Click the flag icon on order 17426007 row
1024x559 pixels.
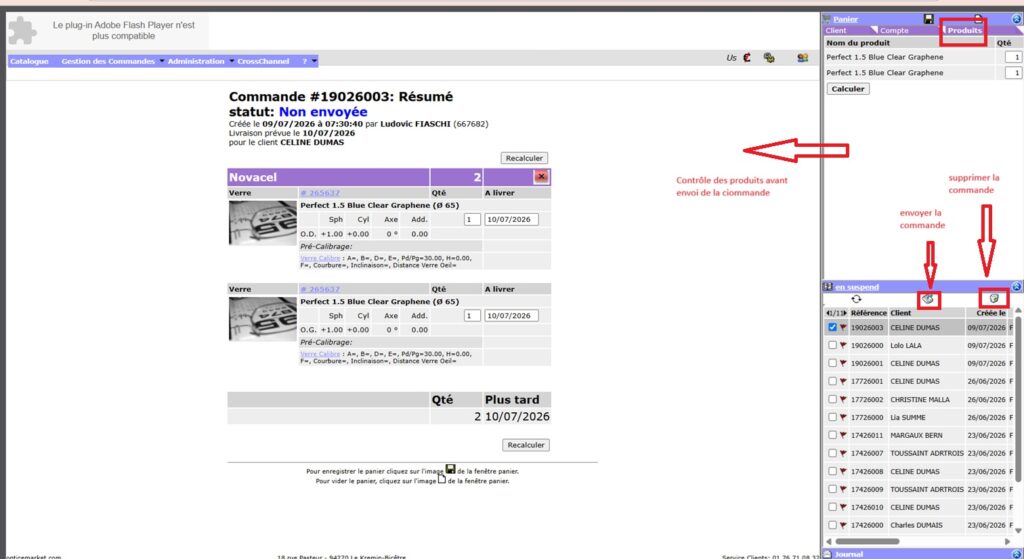843,453
